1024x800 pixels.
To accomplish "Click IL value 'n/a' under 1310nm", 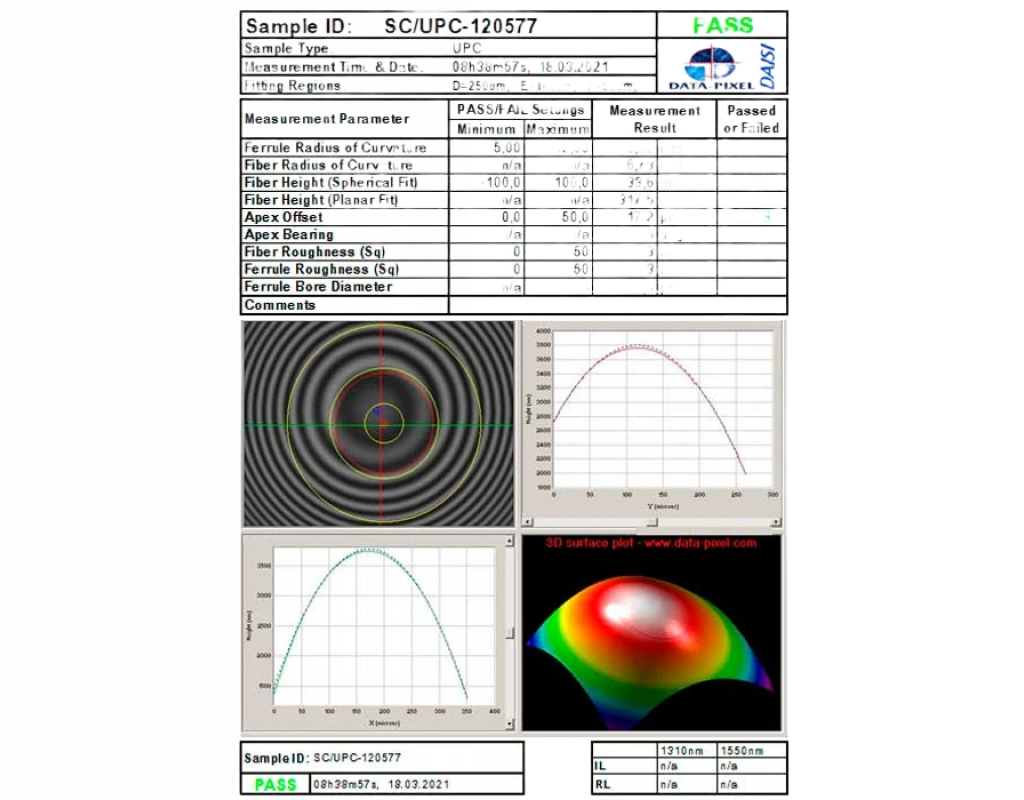I will (x=669, y=765).
